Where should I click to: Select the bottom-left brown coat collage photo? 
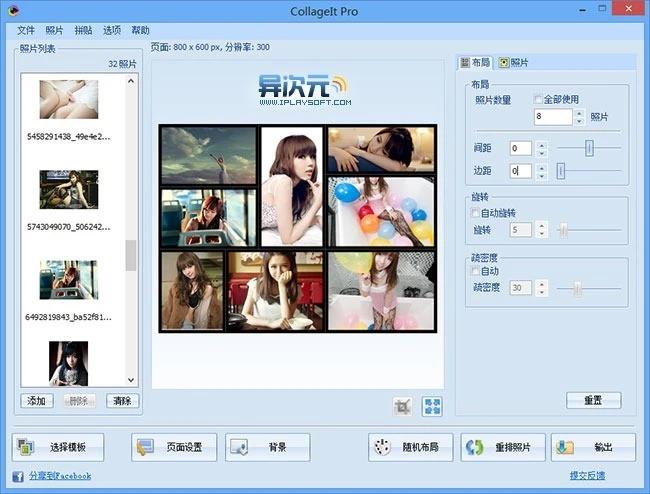tap(192, 291)
